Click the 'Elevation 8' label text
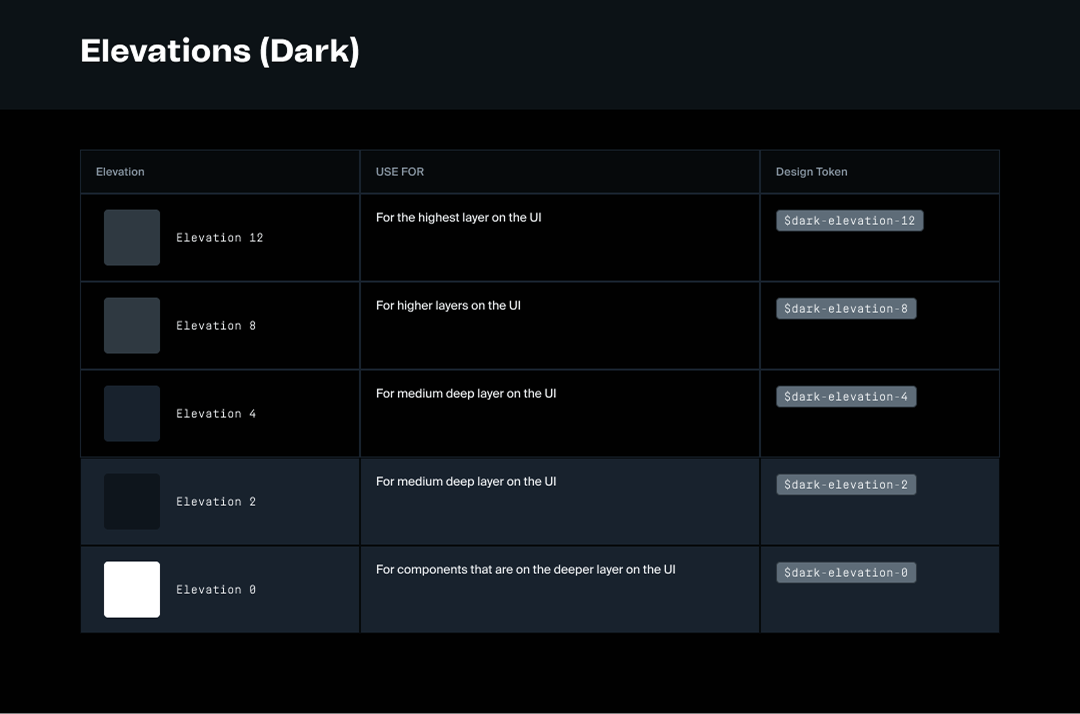Viewport: 1080px width, 714px height. coord(216,326)
